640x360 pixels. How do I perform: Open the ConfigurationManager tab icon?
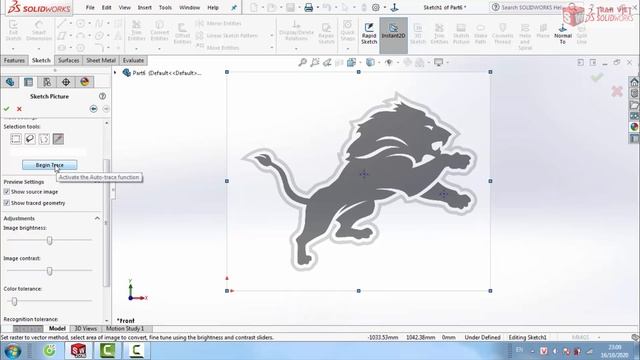point(47,82)
